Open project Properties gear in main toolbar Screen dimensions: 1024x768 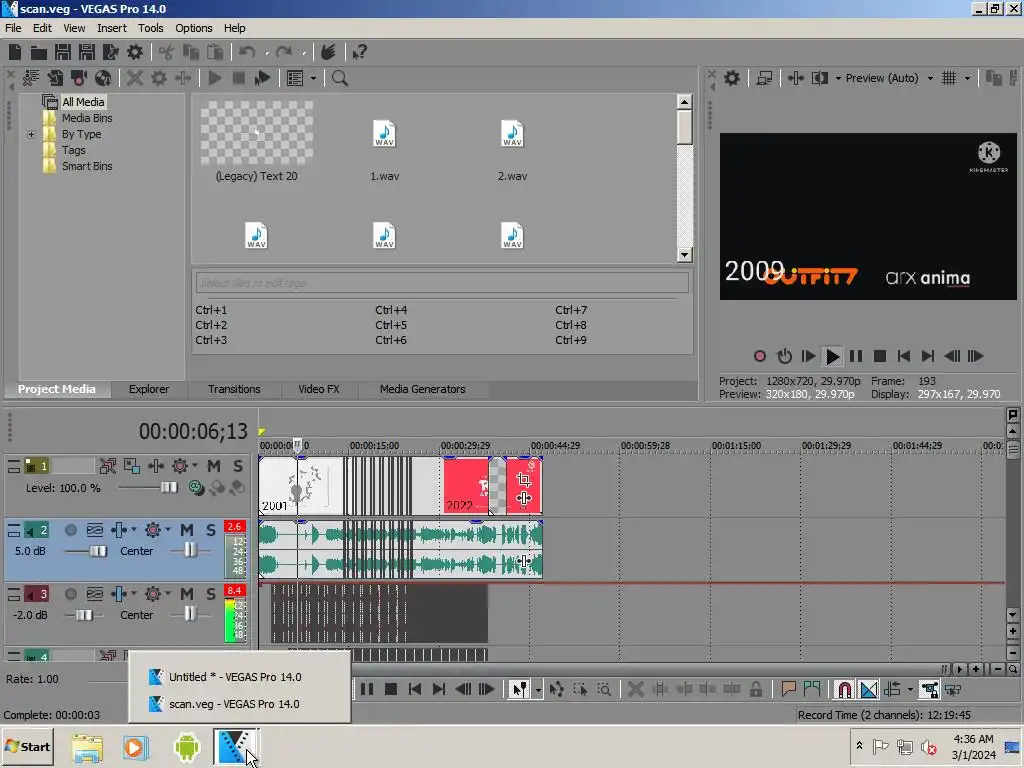[135, 52]
